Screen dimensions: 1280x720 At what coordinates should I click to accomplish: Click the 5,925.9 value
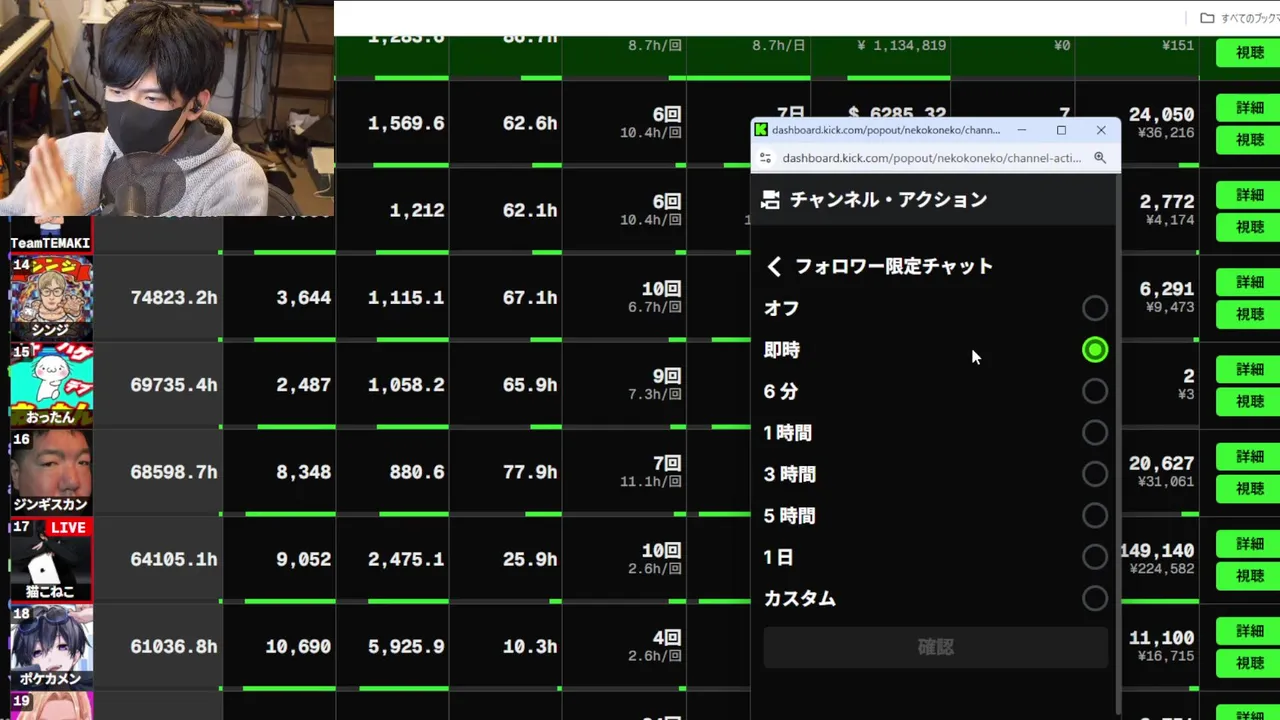click(406, 647)
